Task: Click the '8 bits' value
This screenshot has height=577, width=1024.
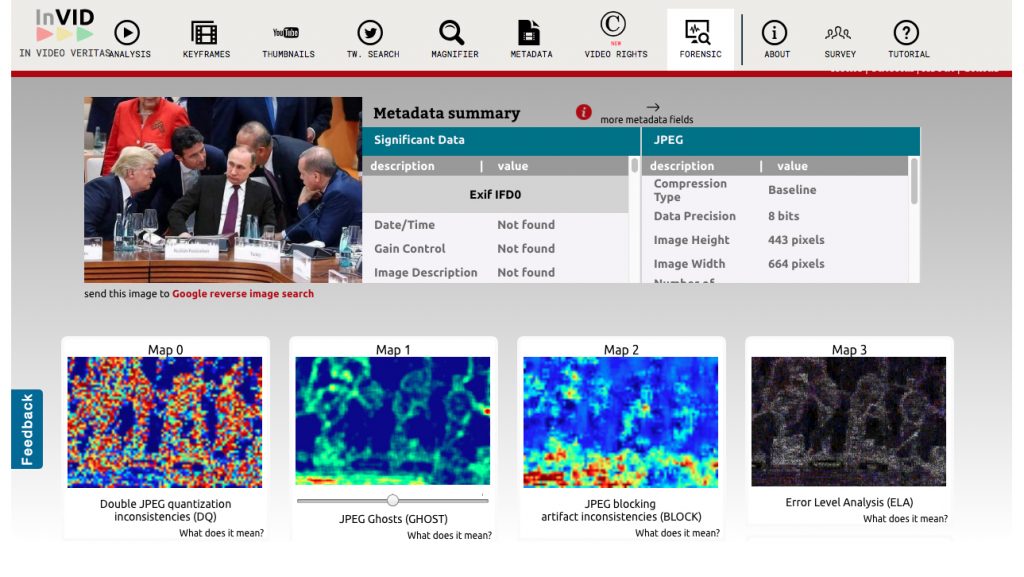Action: click(784, 216)
